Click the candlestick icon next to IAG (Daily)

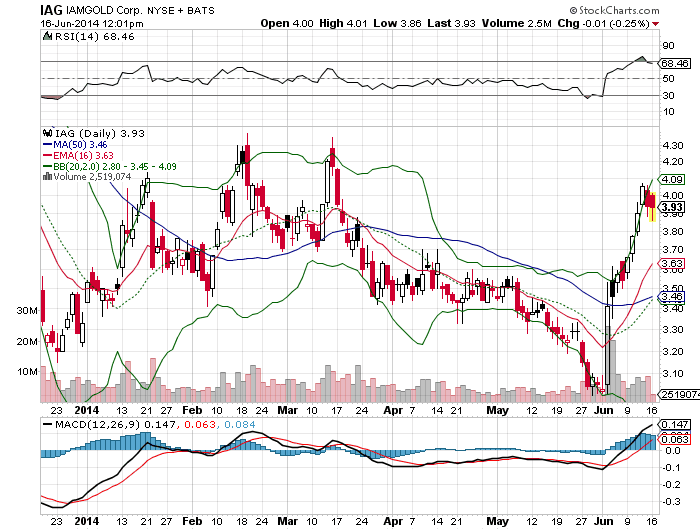(x=47, y=133)
